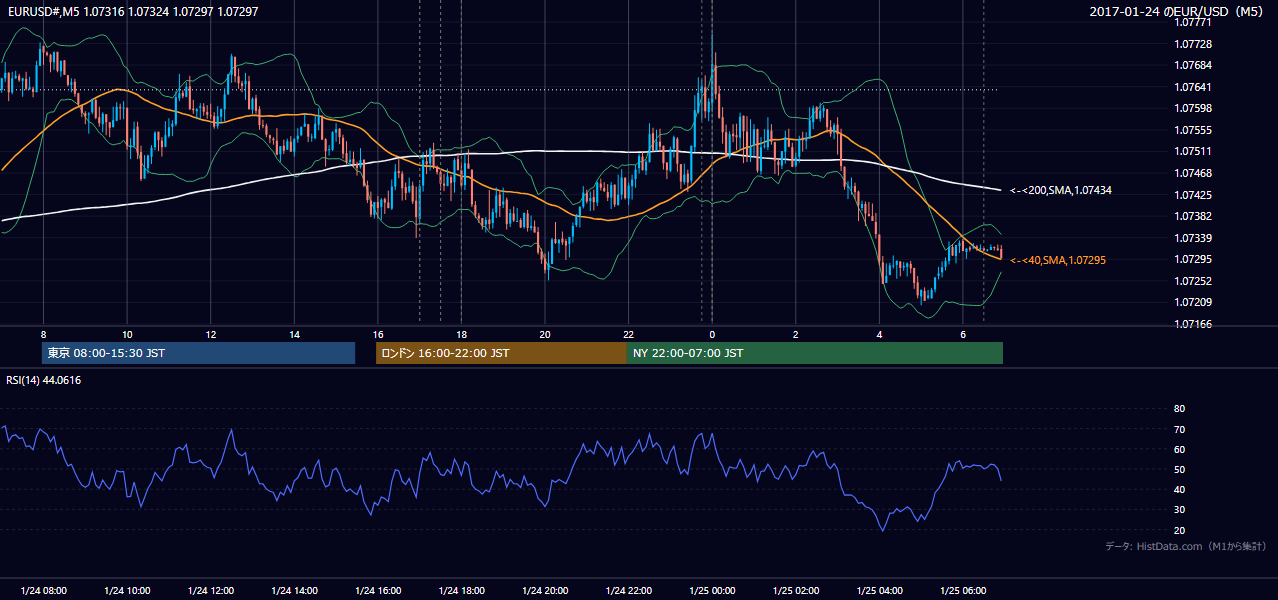The image size is (1278, 600).
Task: Select the London 16:00-22:00 JST session bar
Action: click(x=501, y=353)
